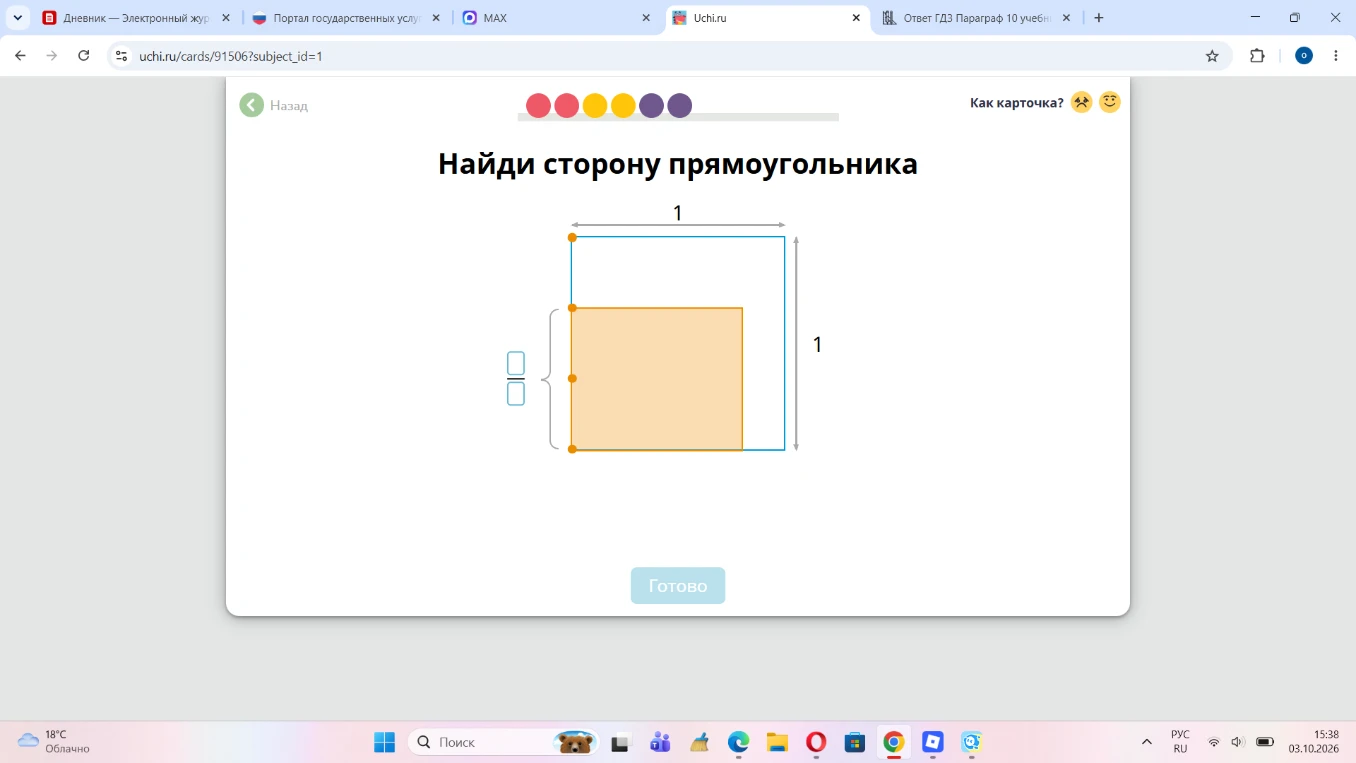Click the progress bar under colored dots
Viewport: 1356px width, 763px height.
click(x=678, y=117)
